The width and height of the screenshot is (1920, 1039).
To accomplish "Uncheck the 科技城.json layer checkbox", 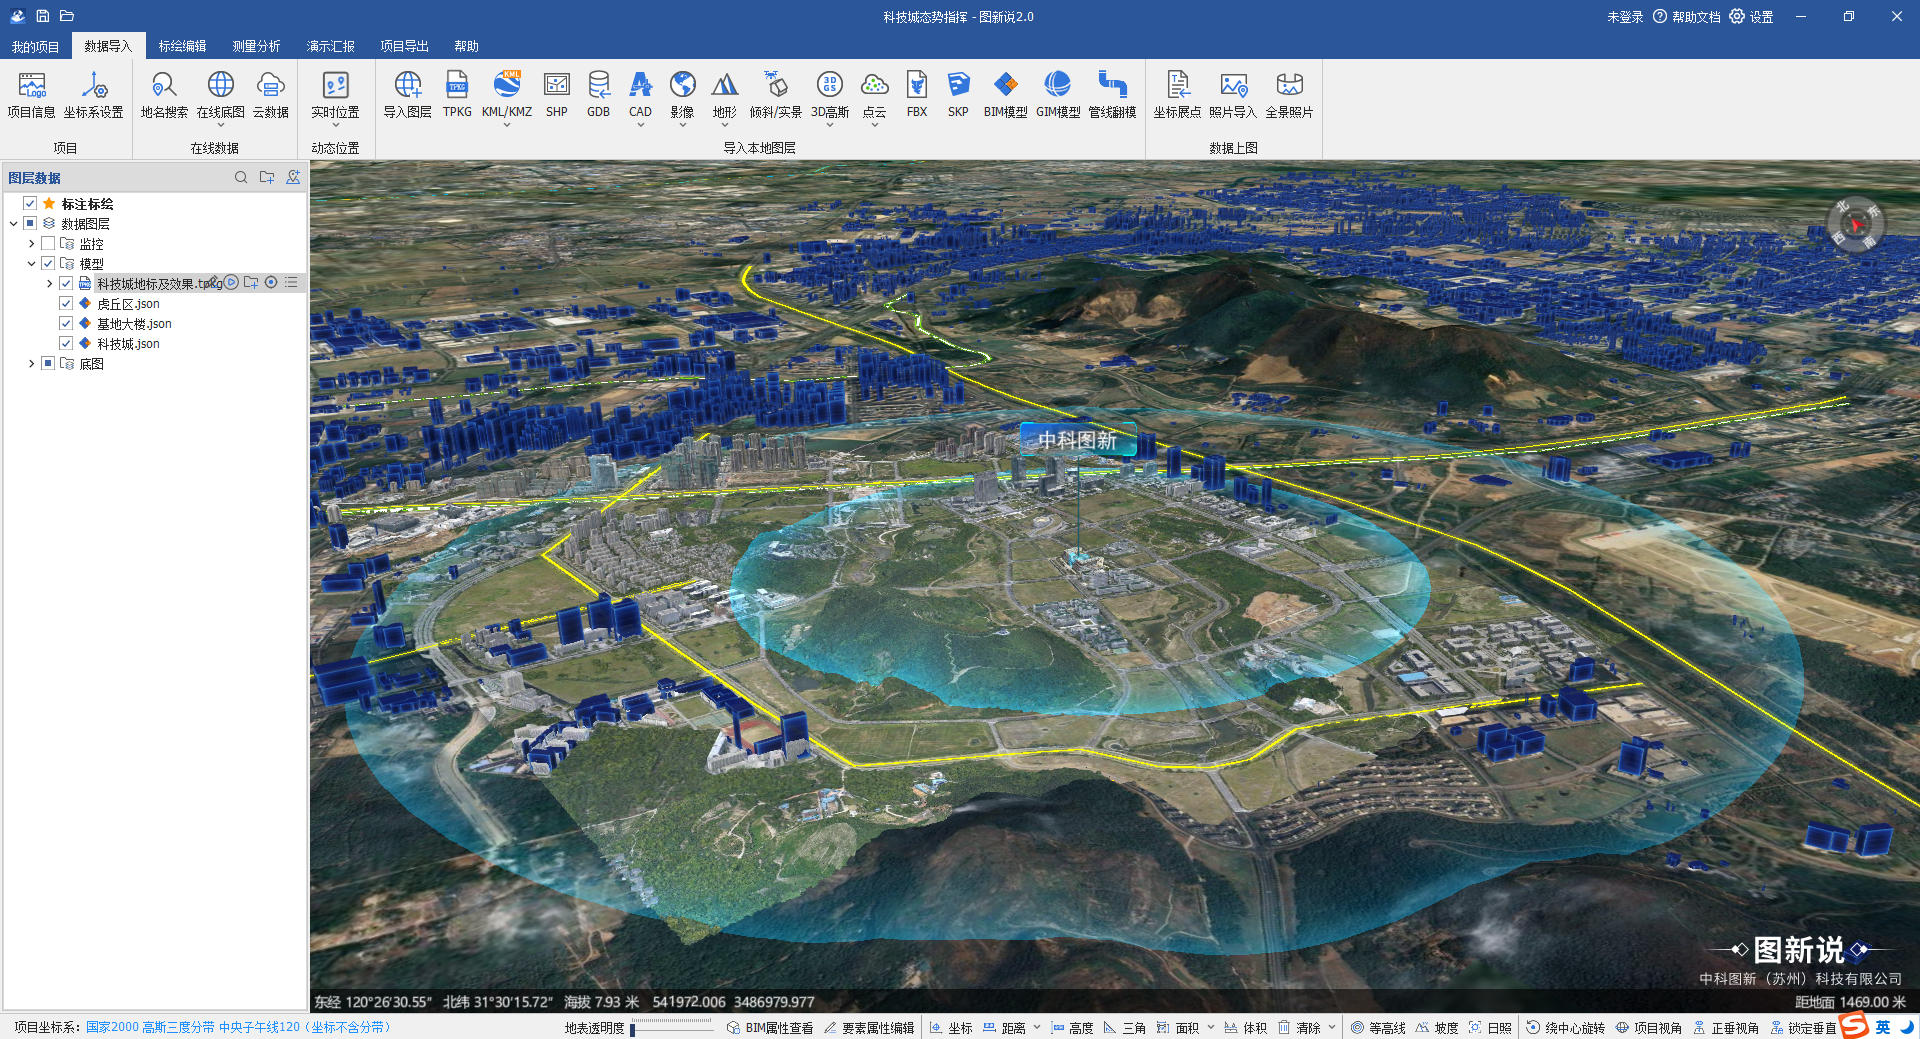I will [x=66, y=343].
